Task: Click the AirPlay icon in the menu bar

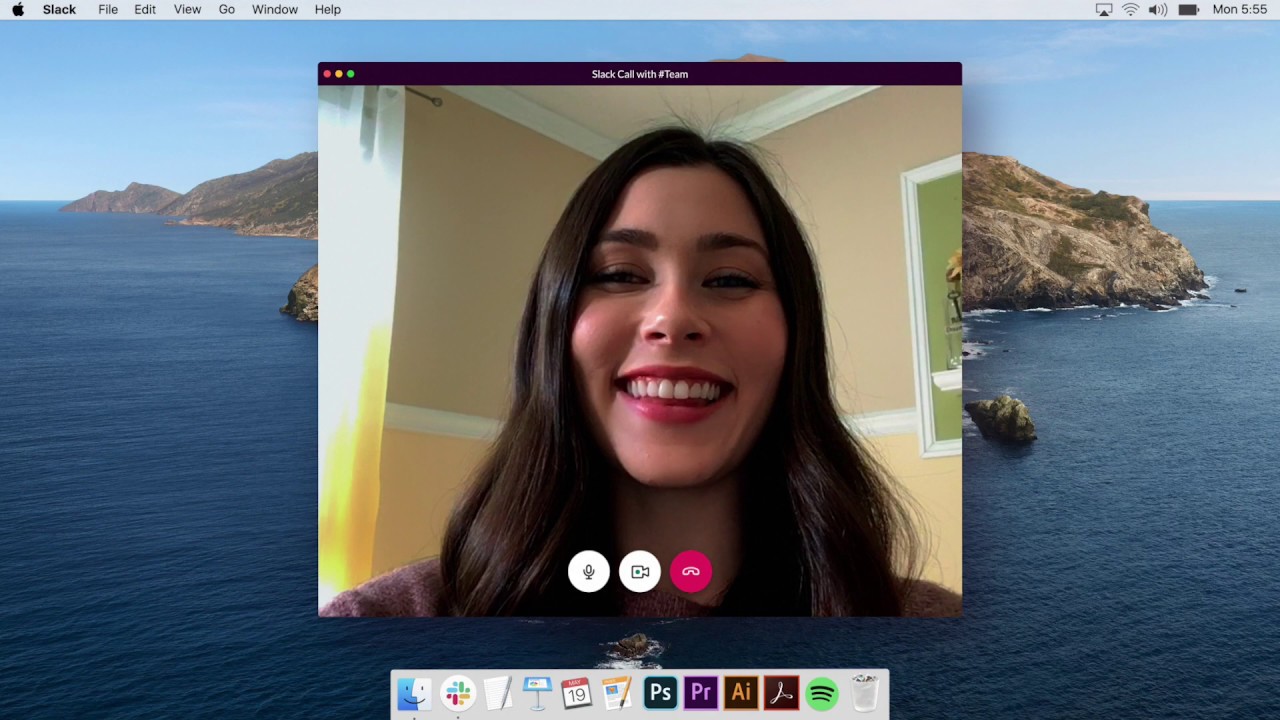Action: click(1104, 9)
